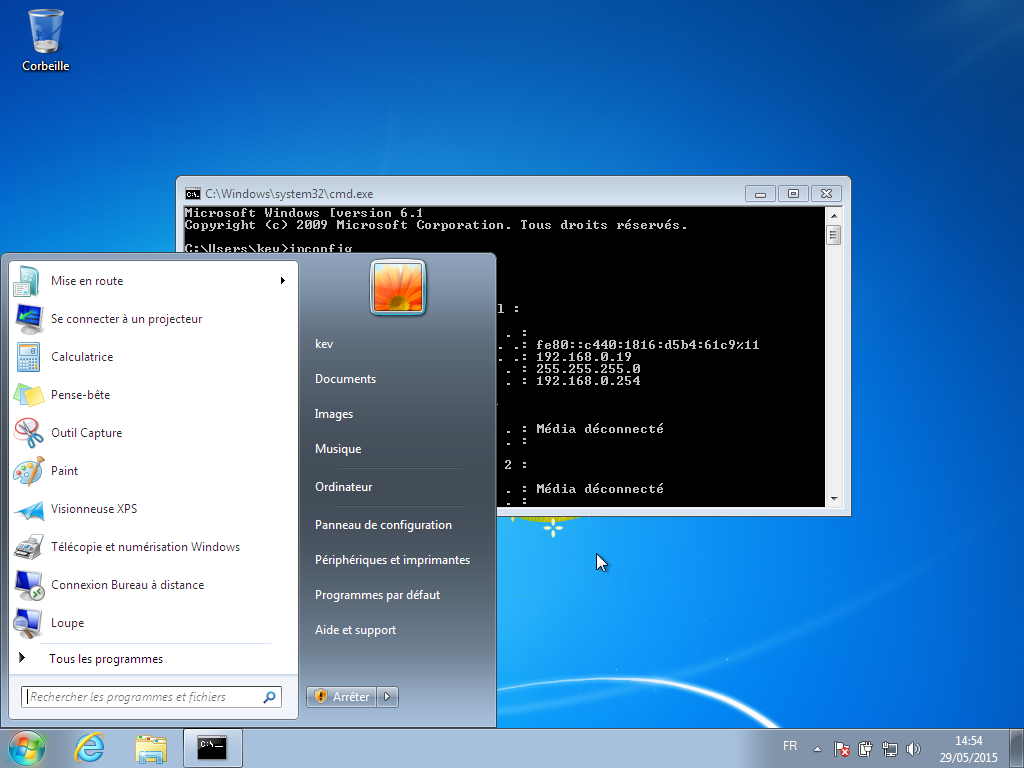Open Programmes par défaut

(377, 596)
